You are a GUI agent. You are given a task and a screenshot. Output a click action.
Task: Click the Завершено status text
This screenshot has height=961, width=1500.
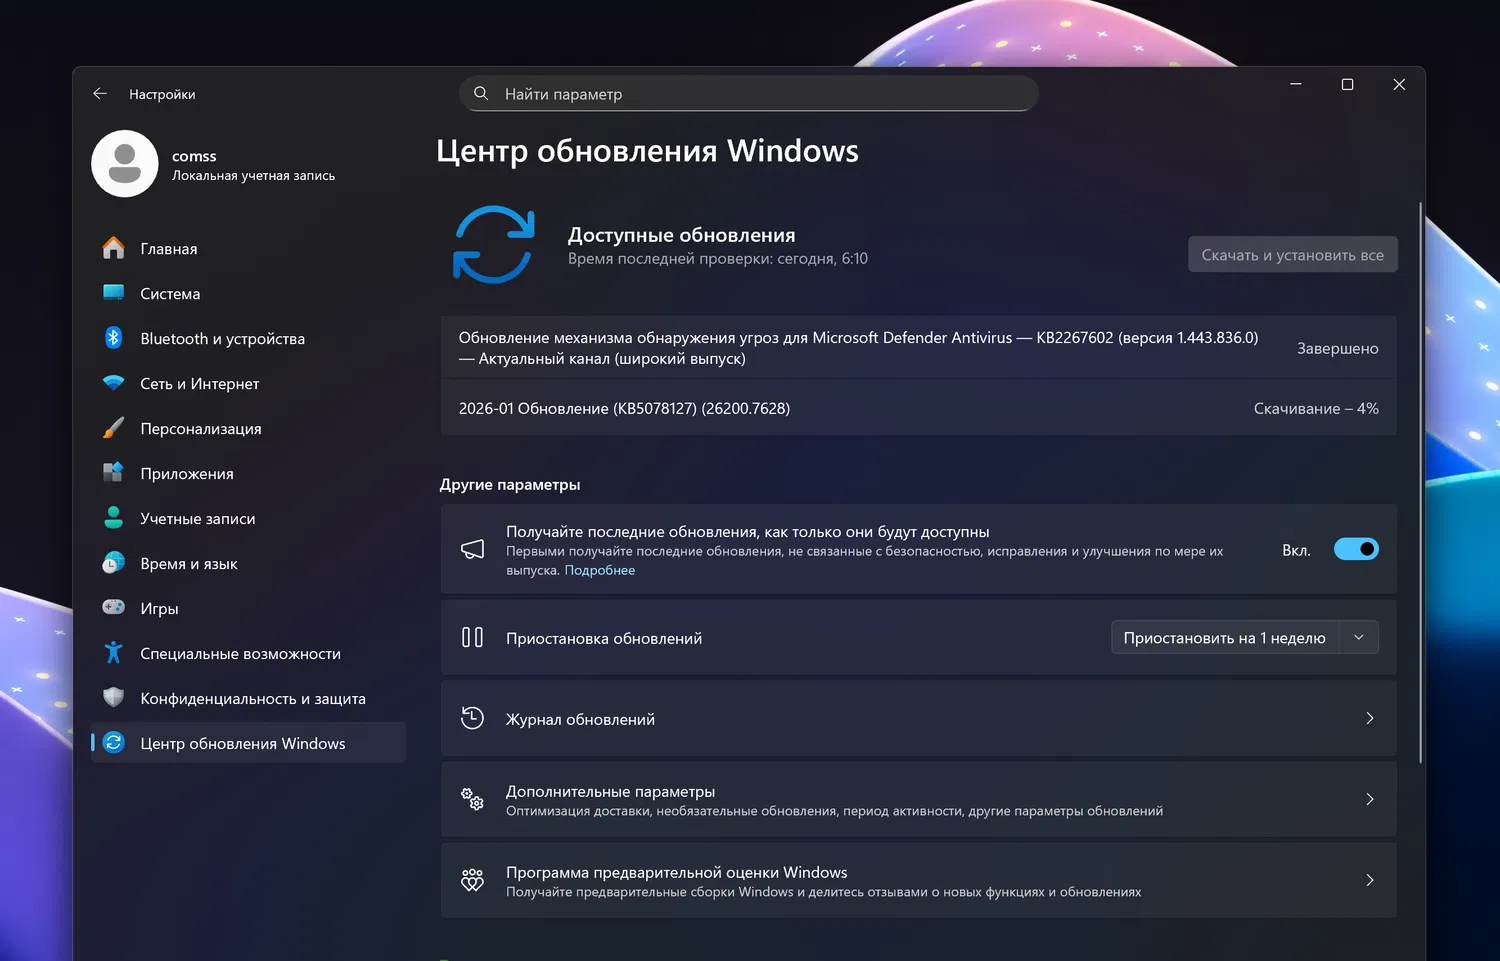coord(1337,348)
